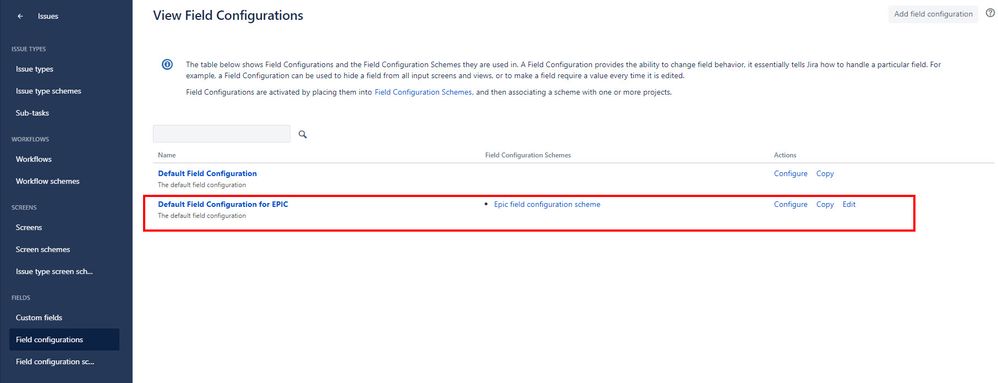Click the Field Configuration Schemes column header
This screenshot has width=998, height=383.
pyautogui.click(x=528, y=155)
